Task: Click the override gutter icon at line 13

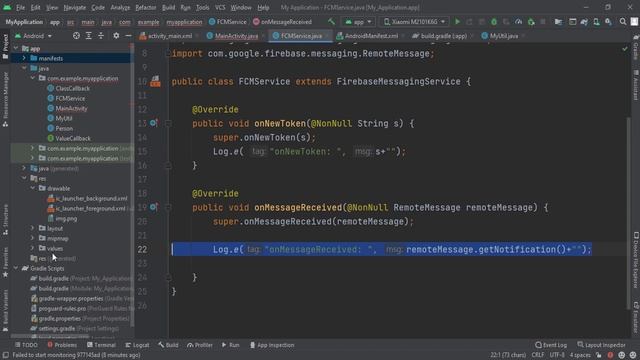Action: click(153, 123)
